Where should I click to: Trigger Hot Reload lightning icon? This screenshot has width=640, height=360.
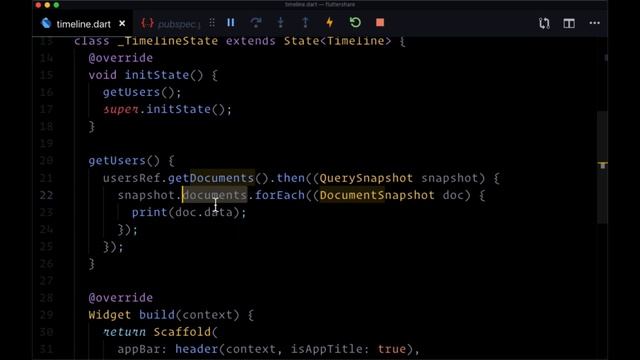point(329,23)
